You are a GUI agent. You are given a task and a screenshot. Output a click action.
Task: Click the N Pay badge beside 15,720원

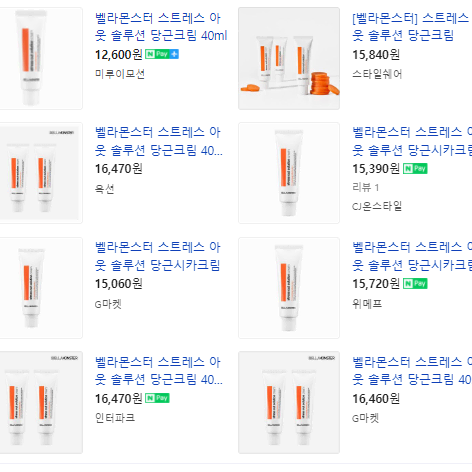point(415,284)
